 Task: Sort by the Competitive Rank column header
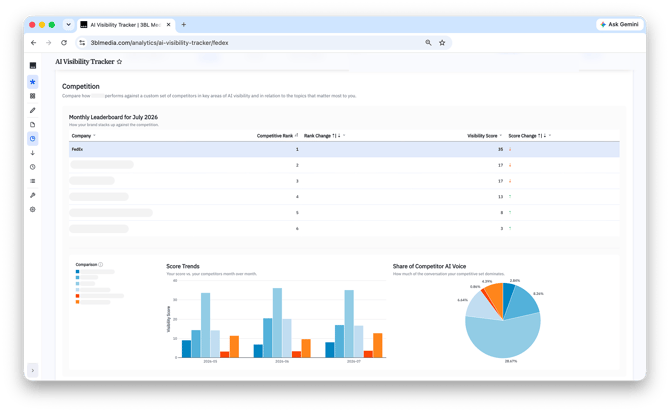point(275,136)
